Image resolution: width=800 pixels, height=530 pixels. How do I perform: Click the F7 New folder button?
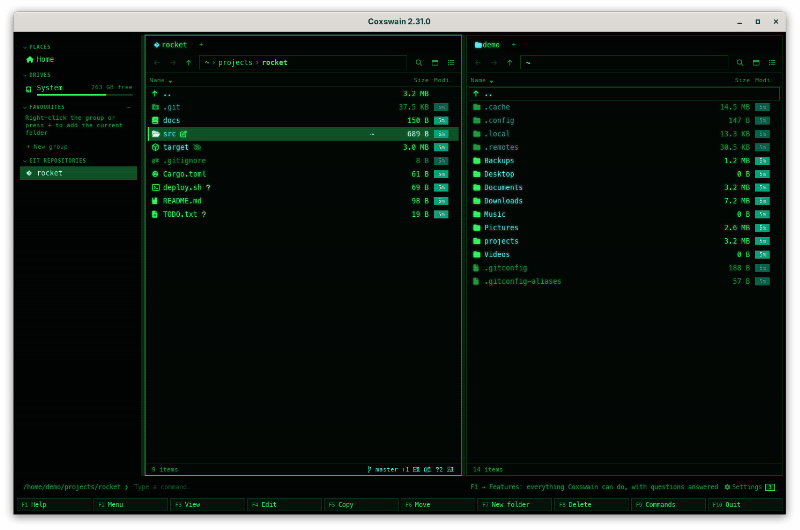click(515, 505)
